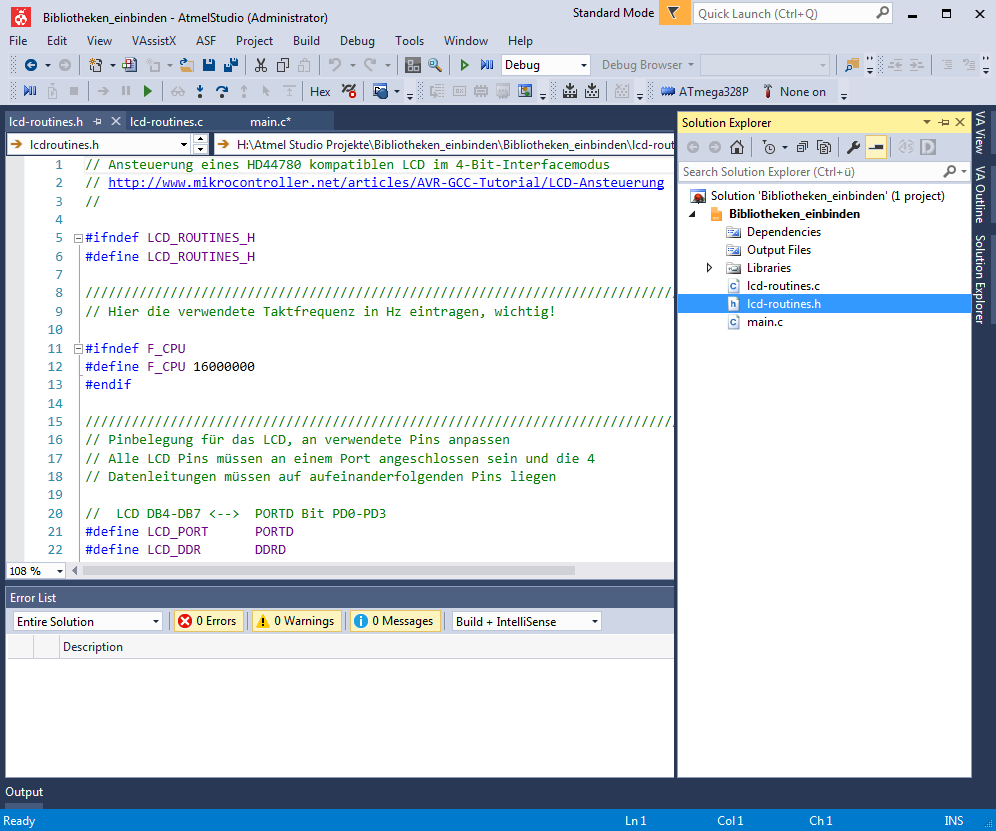Toggle Preview Selected Items in Solution Explorer
The width and height of the screenshot is (996, 831).
click(x=876, y=147)
